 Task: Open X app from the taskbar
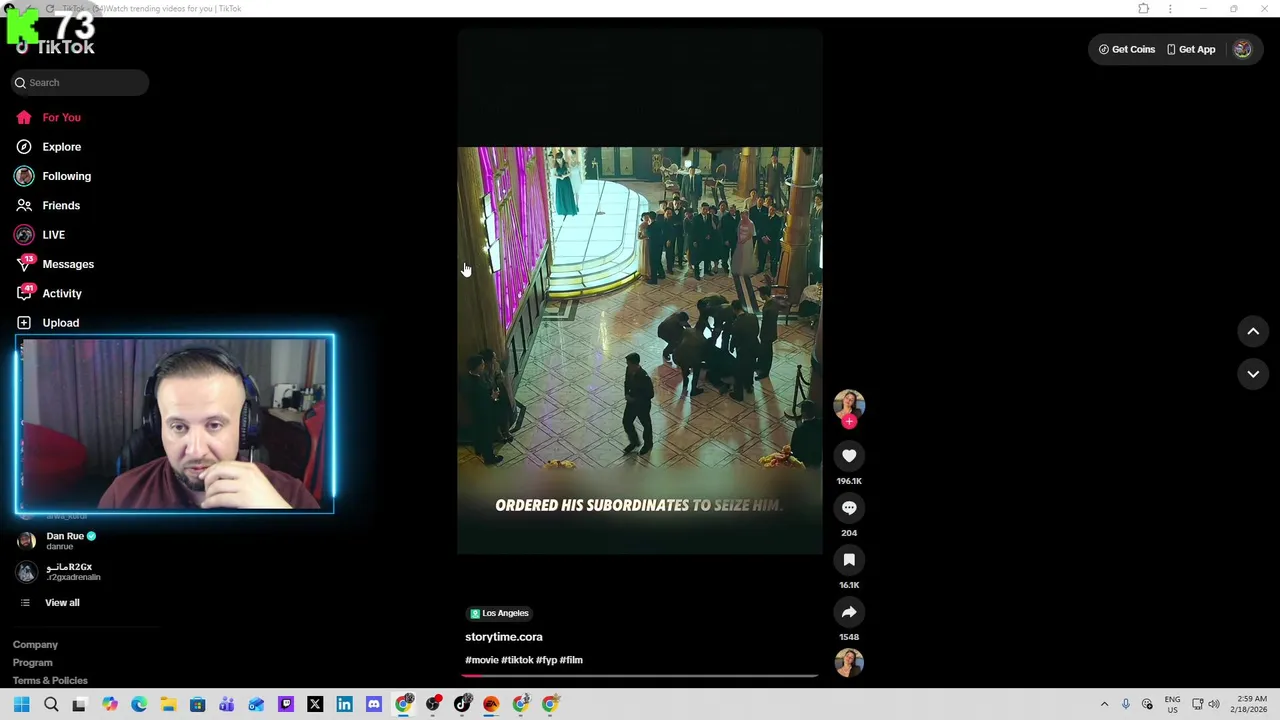[315, 705]
